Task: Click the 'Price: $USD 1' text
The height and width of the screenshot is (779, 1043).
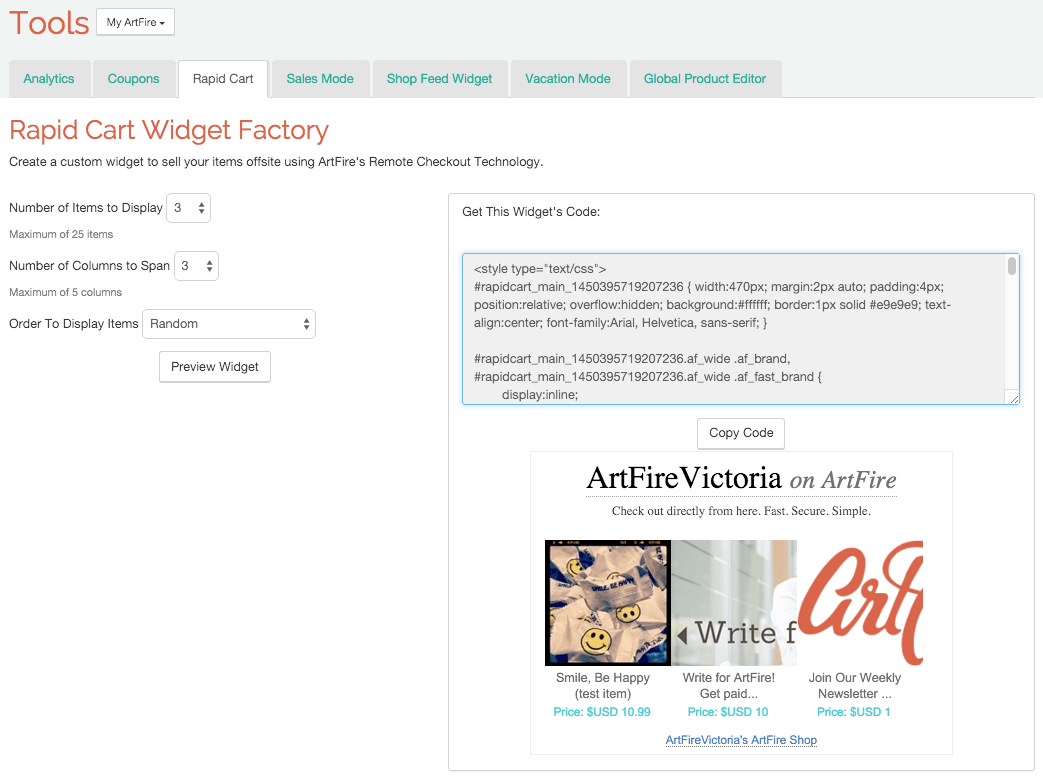Action: [853, 712]
